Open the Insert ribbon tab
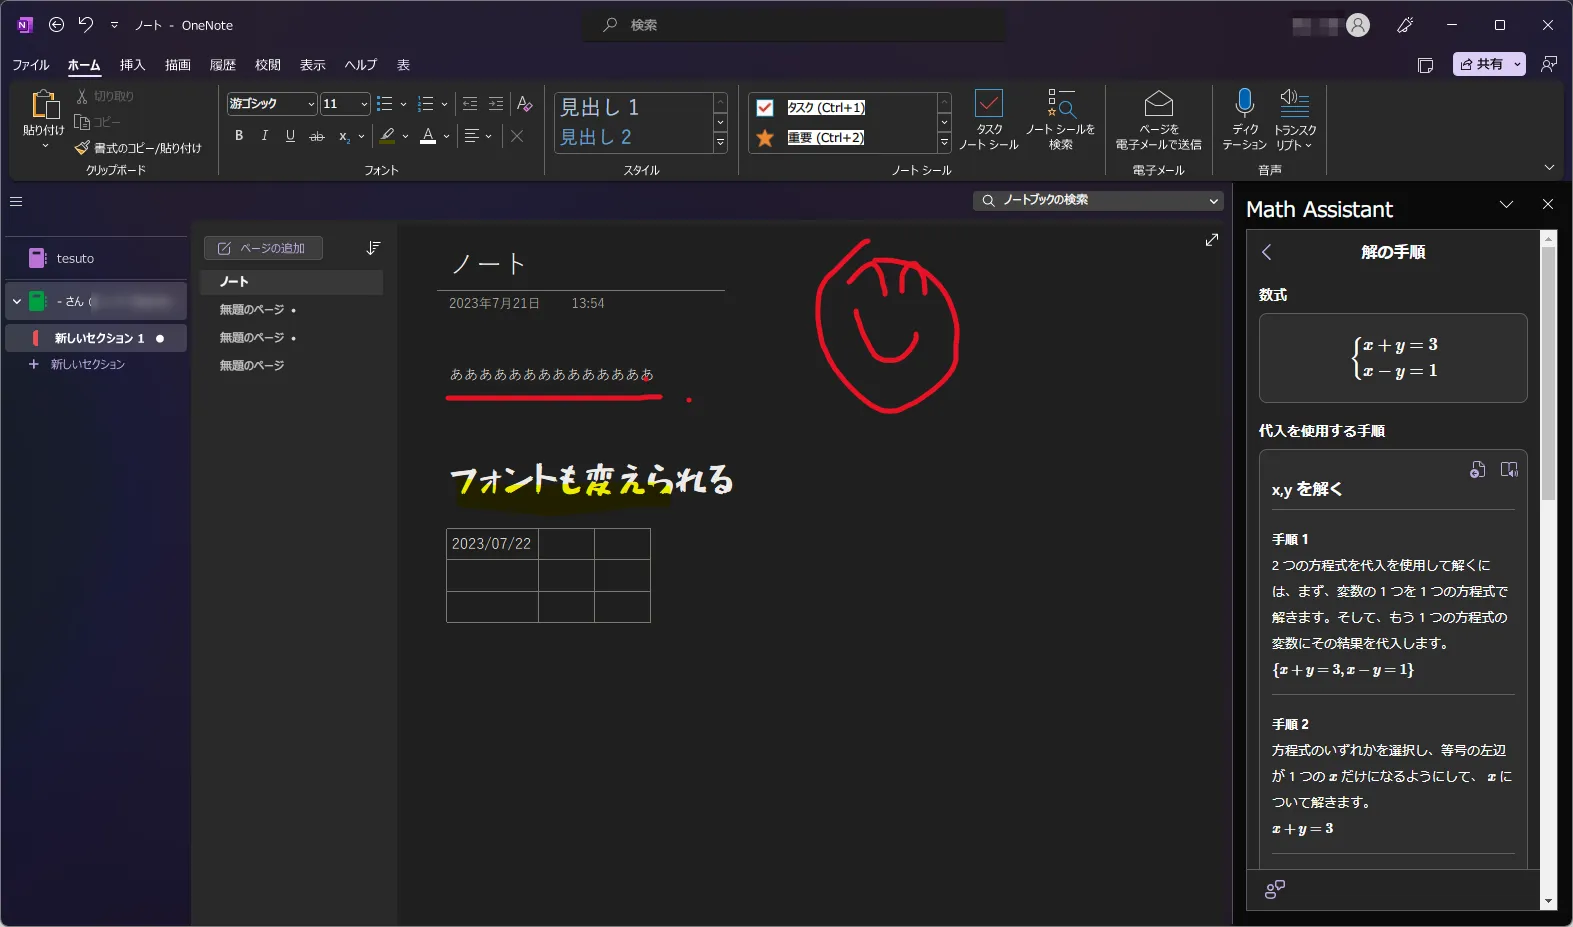The width and height of the screenshot is (1573, 927). pyautogui.click(x=132, y=65)
